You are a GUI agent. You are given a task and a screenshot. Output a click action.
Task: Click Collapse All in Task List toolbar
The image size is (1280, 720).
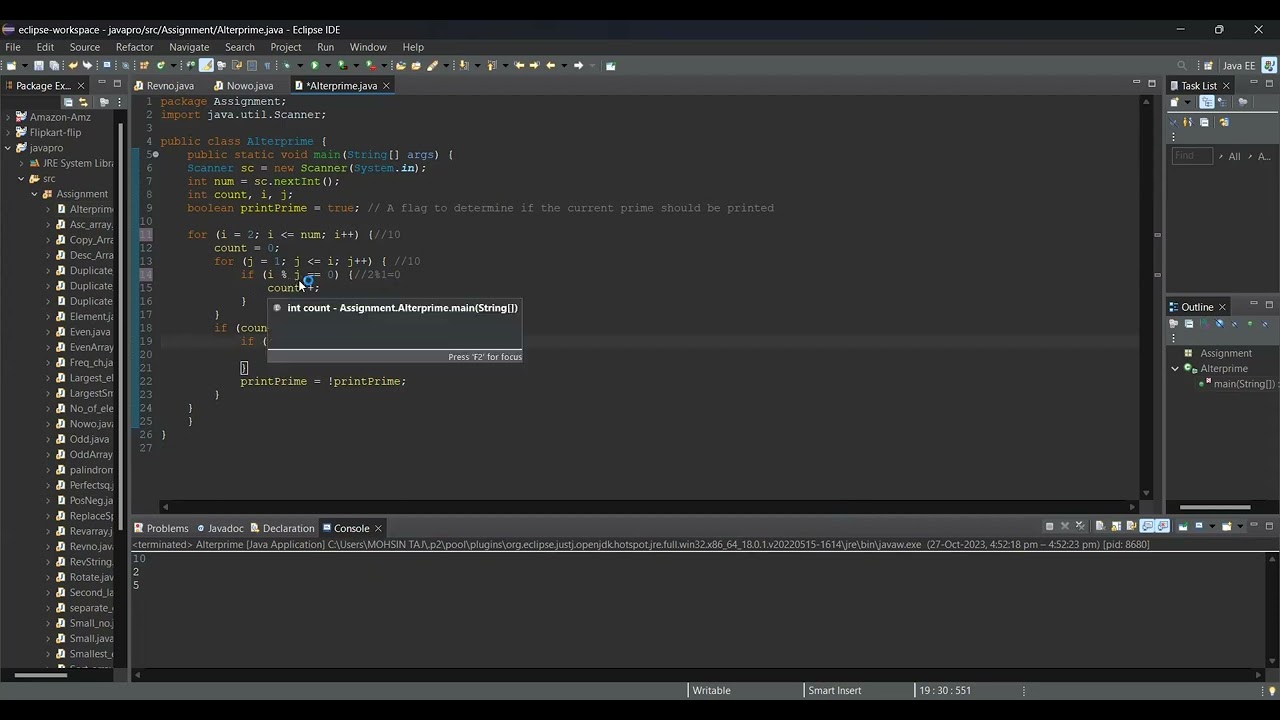[x=1204, y=122]
